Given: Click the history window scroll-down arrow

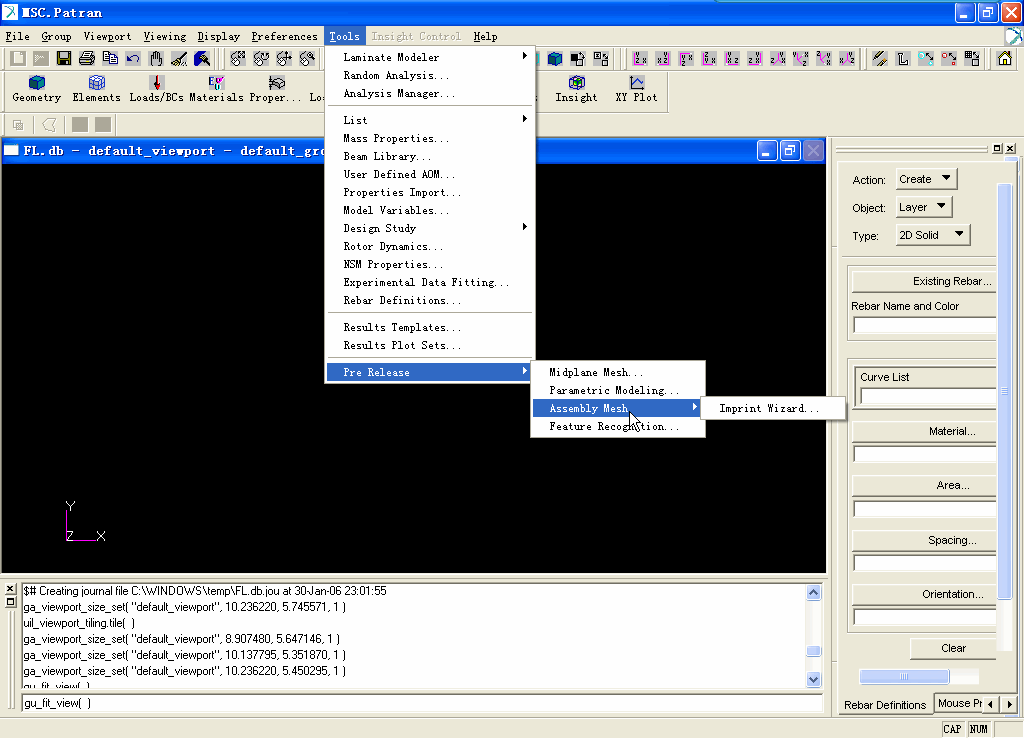Looking at the screenshot, I should click(814, 679).
